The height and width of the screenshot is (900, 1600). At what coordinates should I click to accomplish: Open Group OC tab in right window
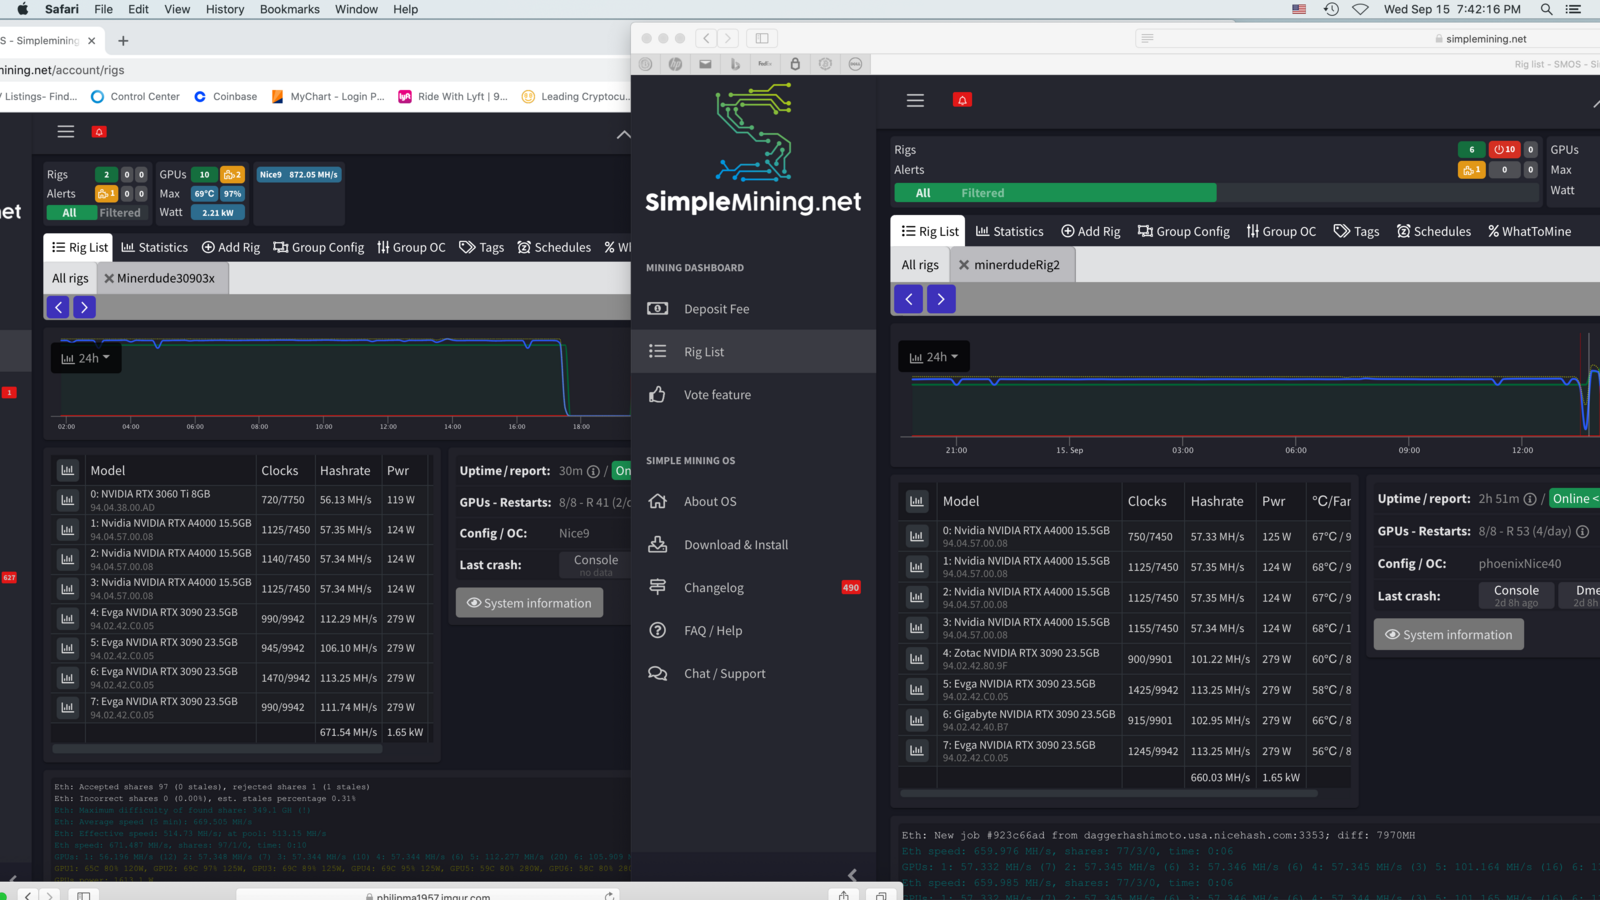(x=1281, y=231)
